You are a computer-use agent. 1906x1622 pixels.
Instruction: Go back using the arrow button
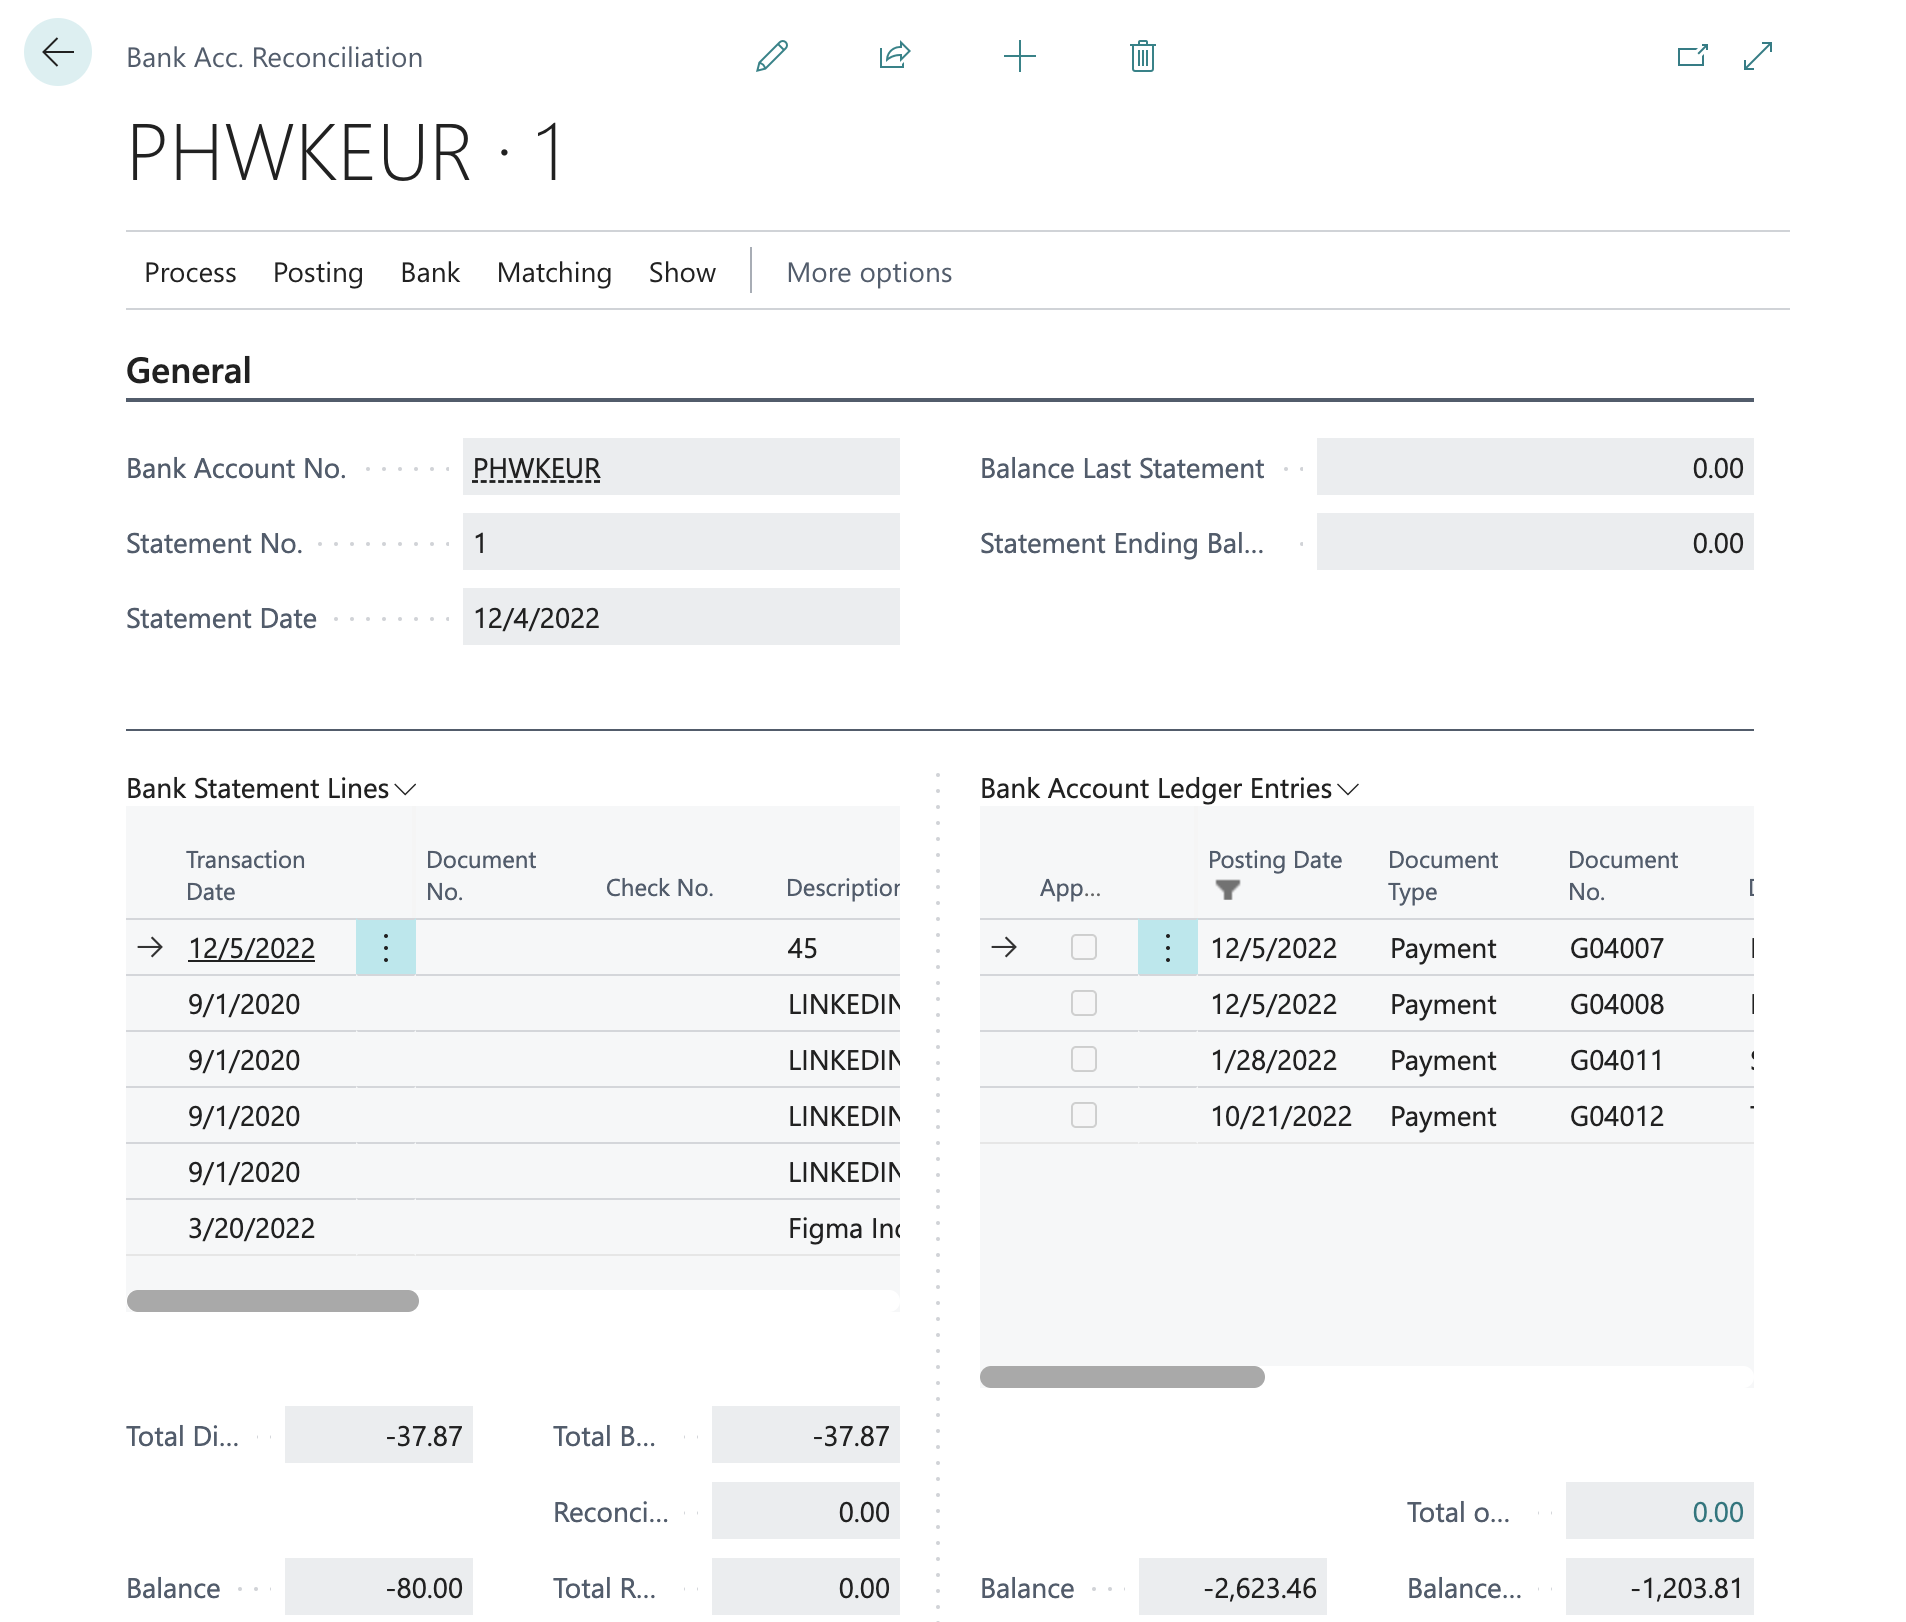pyautogui.click(x=58, y=53)
